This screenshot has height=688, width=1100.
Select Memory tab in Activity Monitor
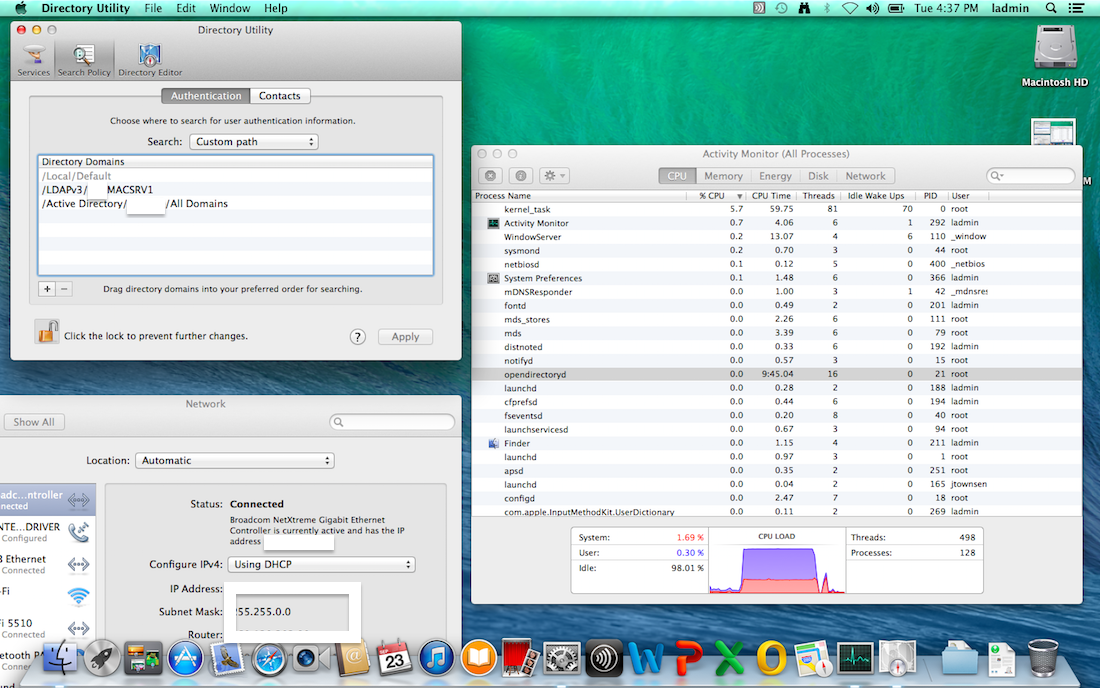point(723,176)
